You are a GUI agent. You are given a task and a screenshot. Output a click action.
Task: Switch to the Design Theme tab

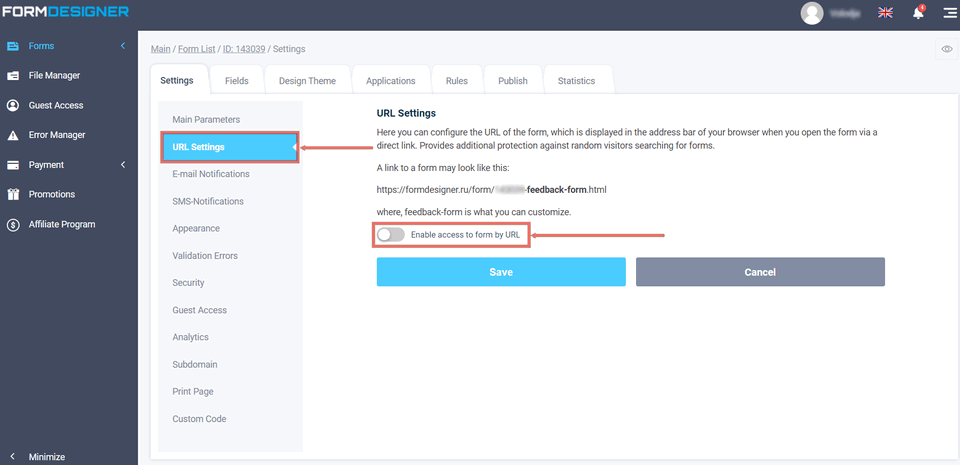pos(307,81)
